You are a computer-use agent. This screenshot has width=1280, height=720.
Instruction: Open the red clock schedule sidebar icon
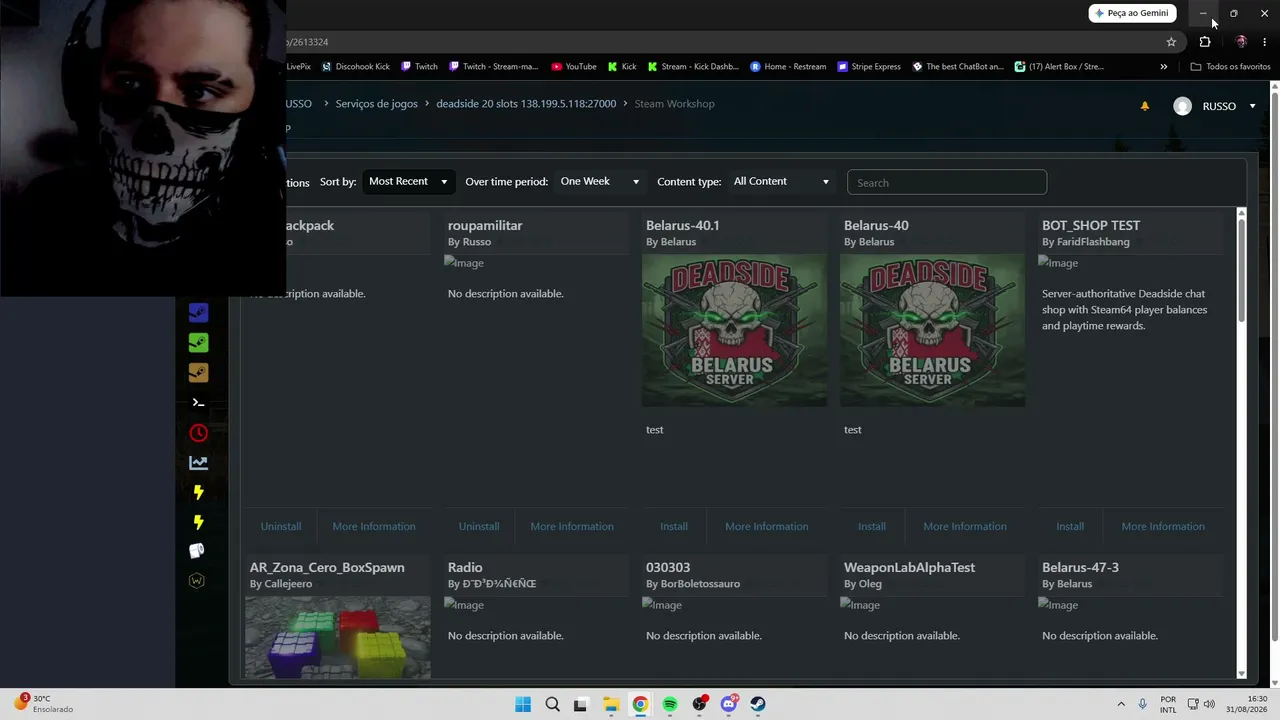tap(198, 433)
